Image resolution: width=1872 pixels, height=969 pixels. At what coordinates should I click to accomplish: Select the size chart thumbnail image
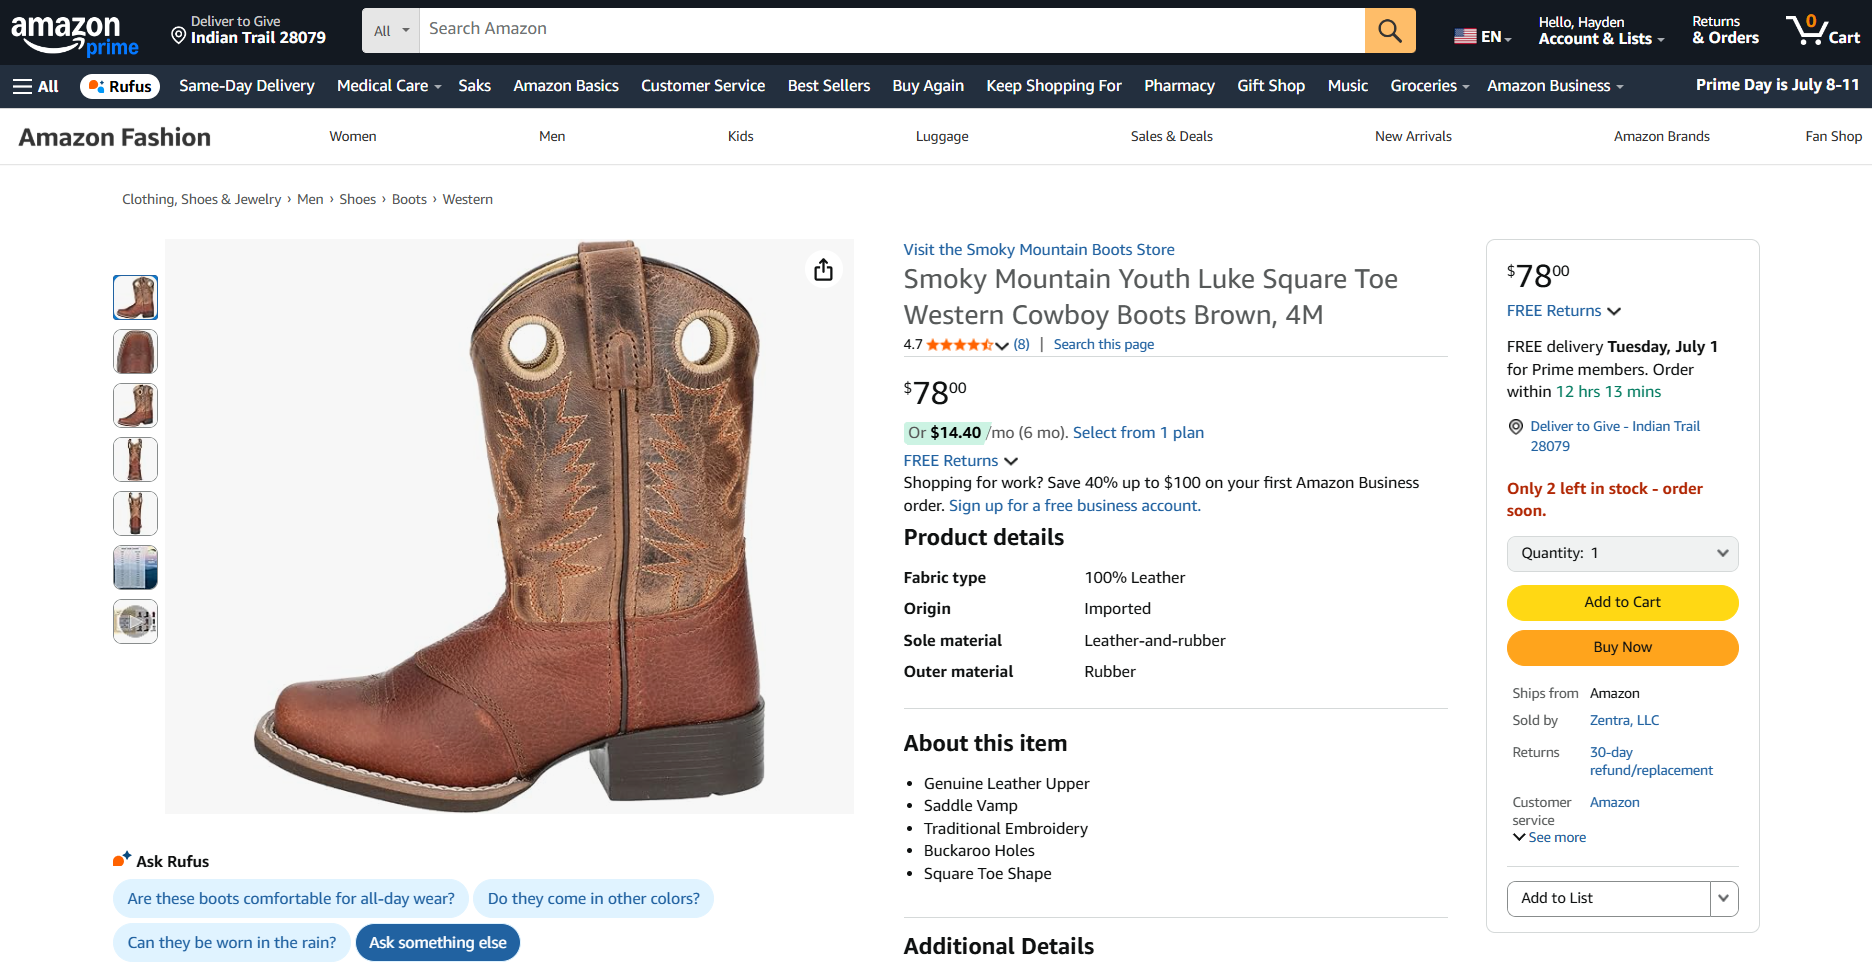(135, 567)
